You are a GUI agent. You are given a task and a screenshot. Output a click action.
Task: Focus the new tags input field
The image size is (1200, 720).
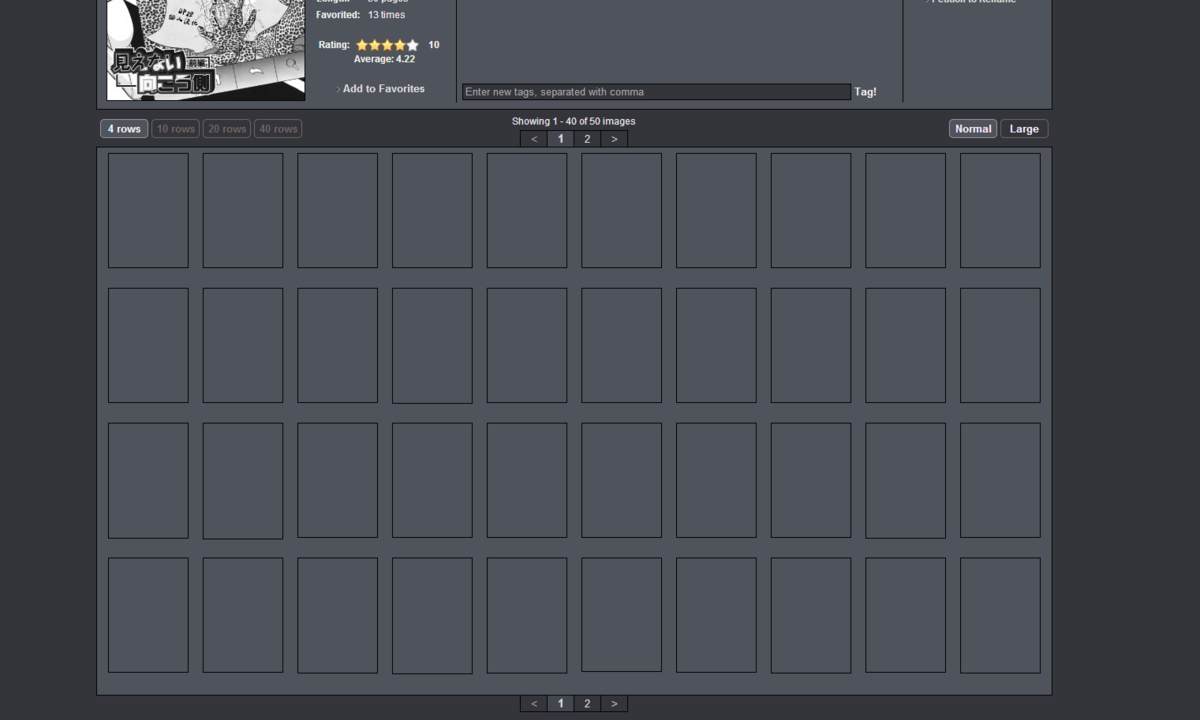[x=656, y=92]
